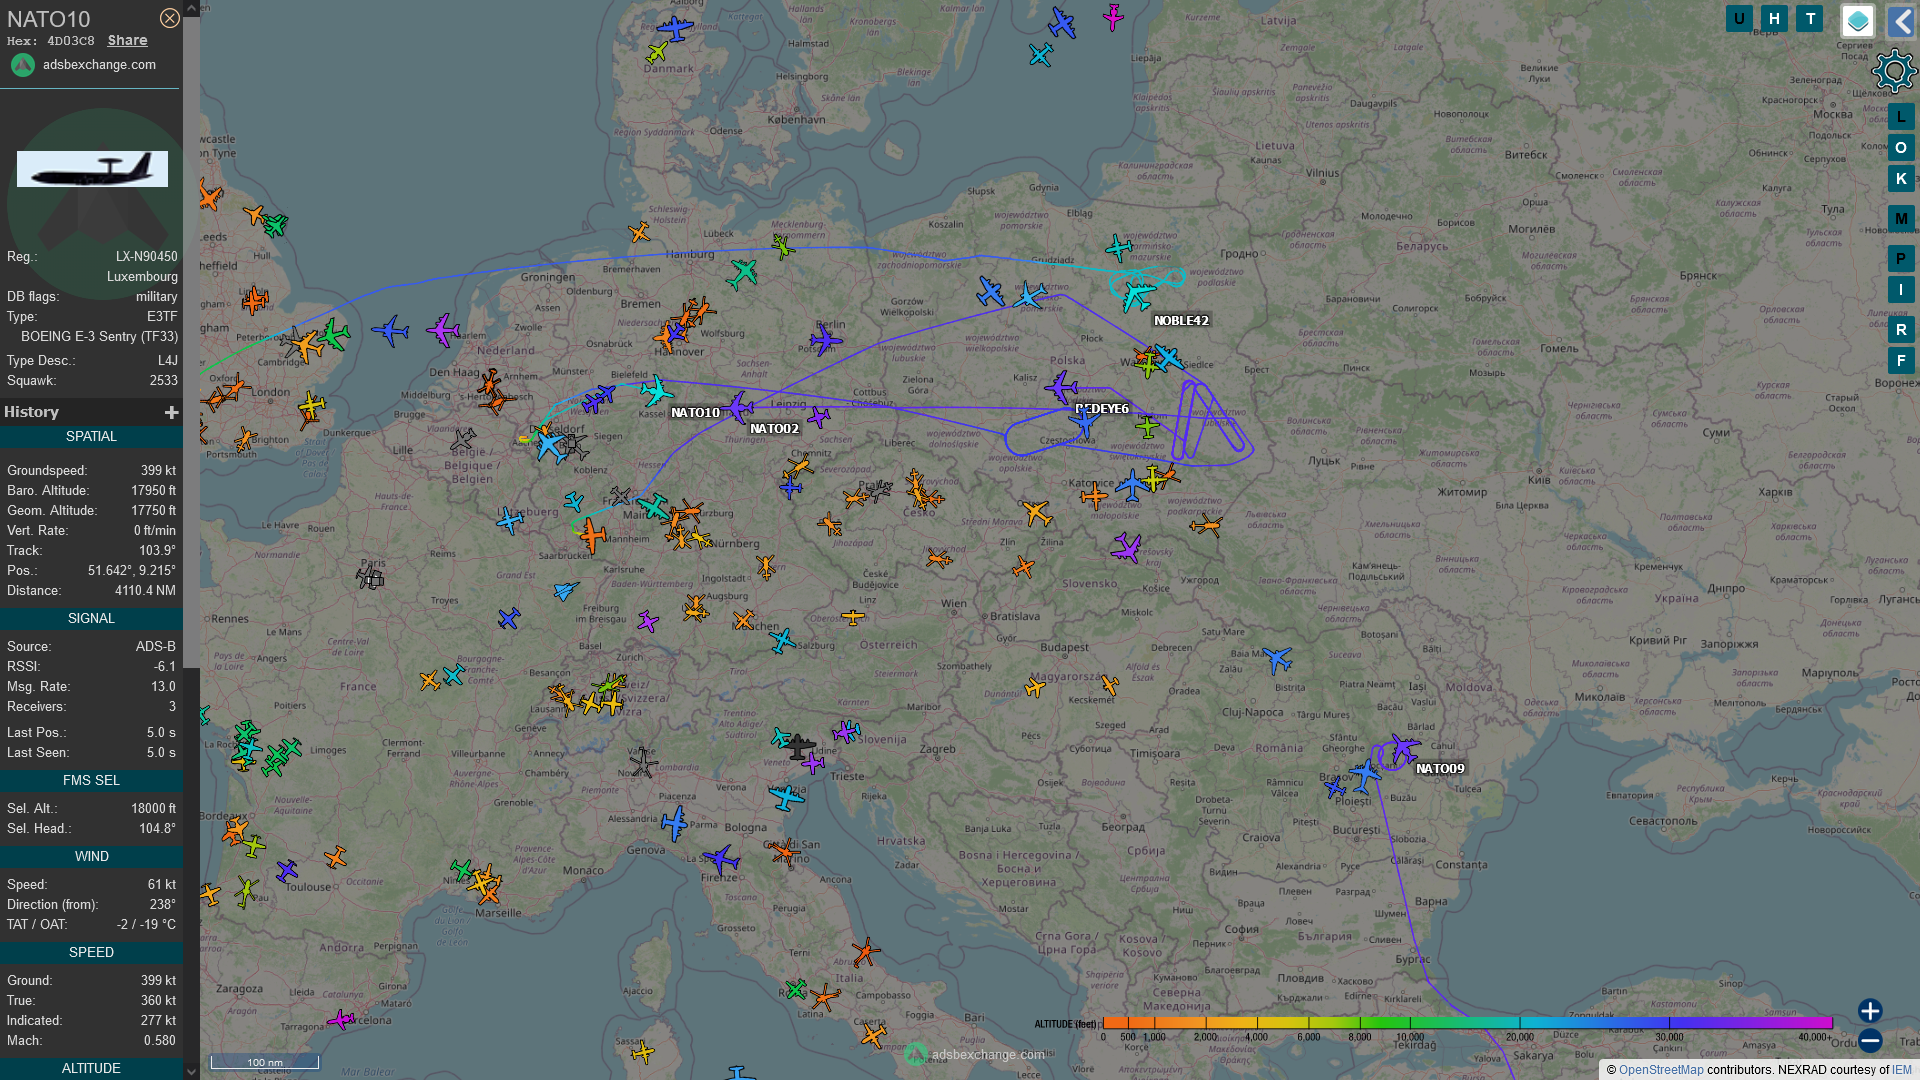Select the gray bomber-shaped aircraft near Venice

click(x=799, y=746)
